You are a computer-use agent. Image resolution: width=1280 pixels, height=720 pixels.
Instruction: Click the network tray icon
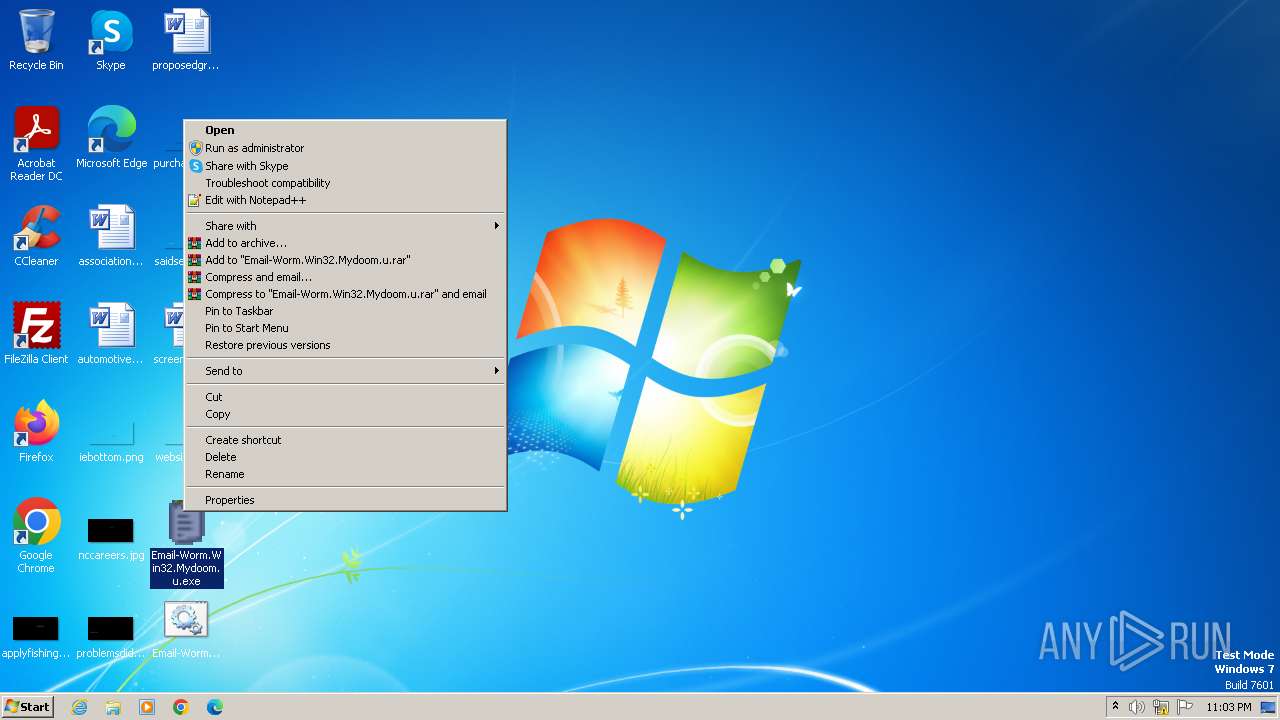coord(1161,707)
